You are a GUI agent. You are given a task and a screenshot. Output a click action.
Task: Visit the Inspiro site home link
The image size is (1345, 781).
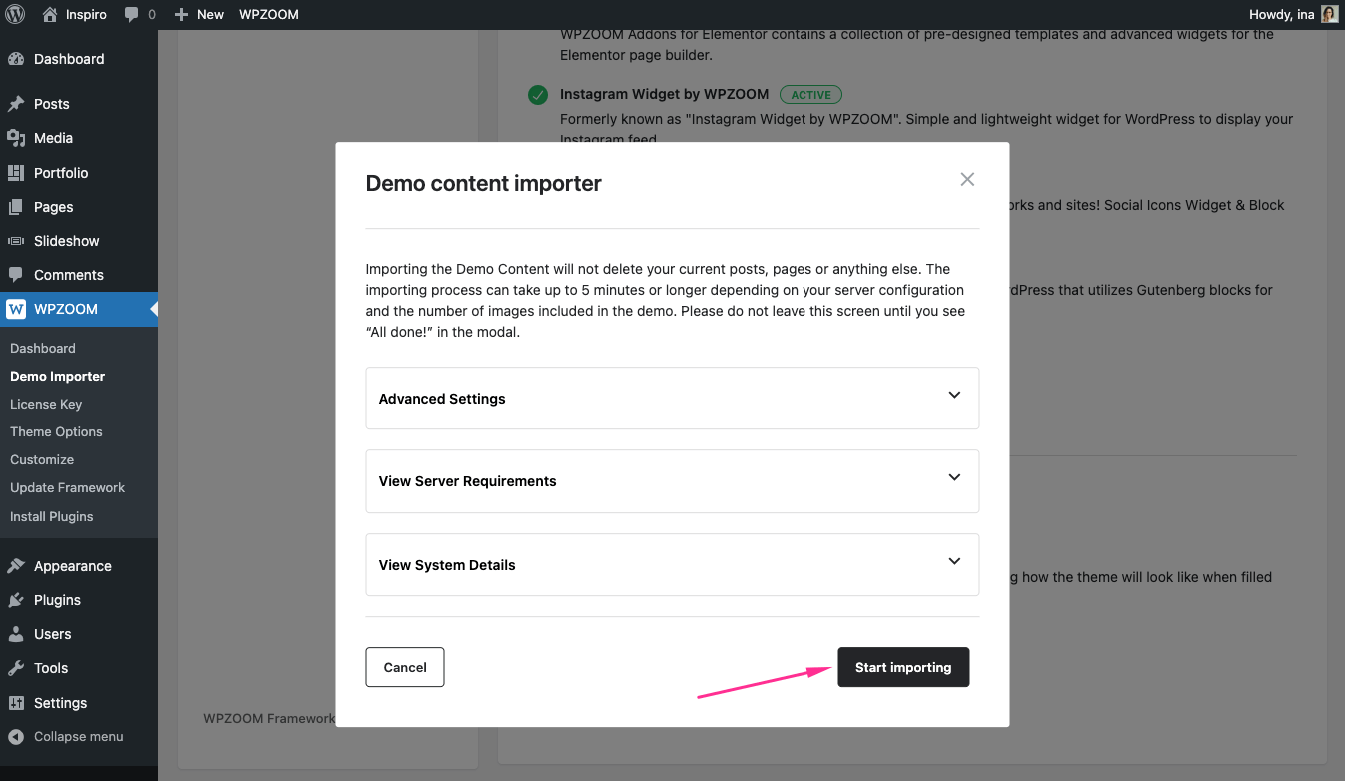74,14
